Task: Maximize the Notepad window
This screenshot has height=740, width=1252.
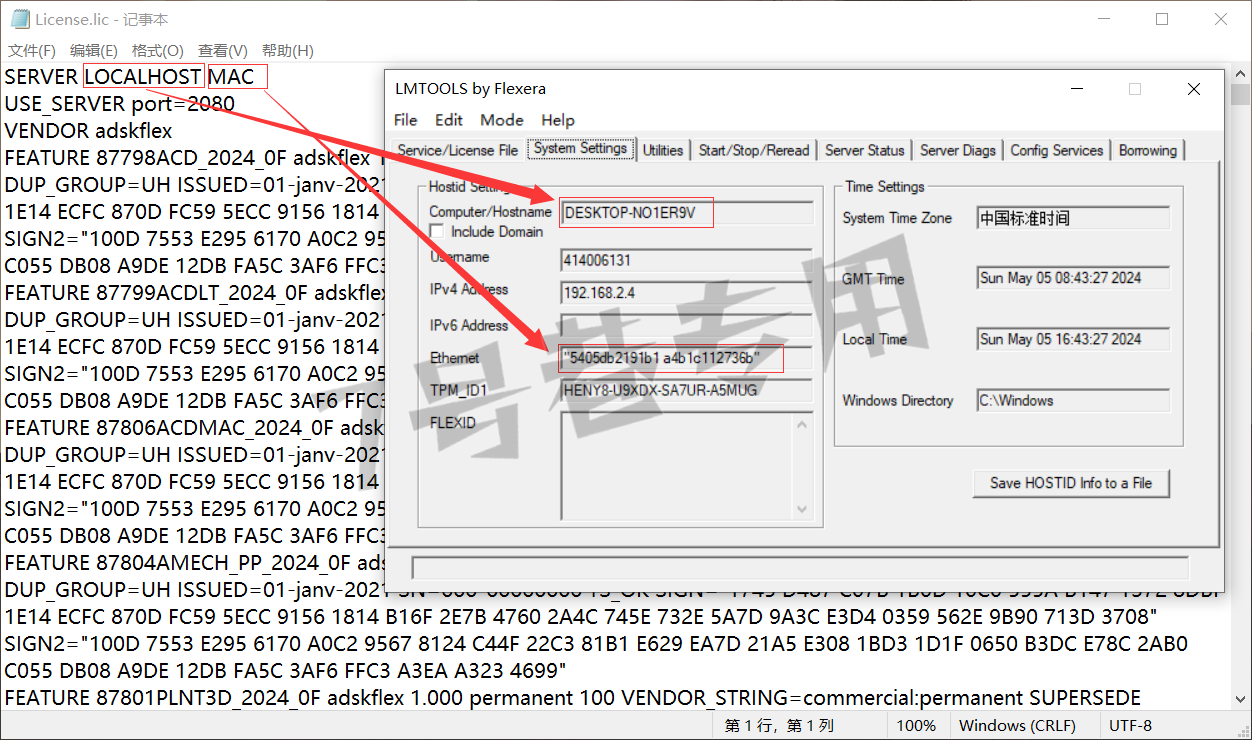Action: 1162,19
